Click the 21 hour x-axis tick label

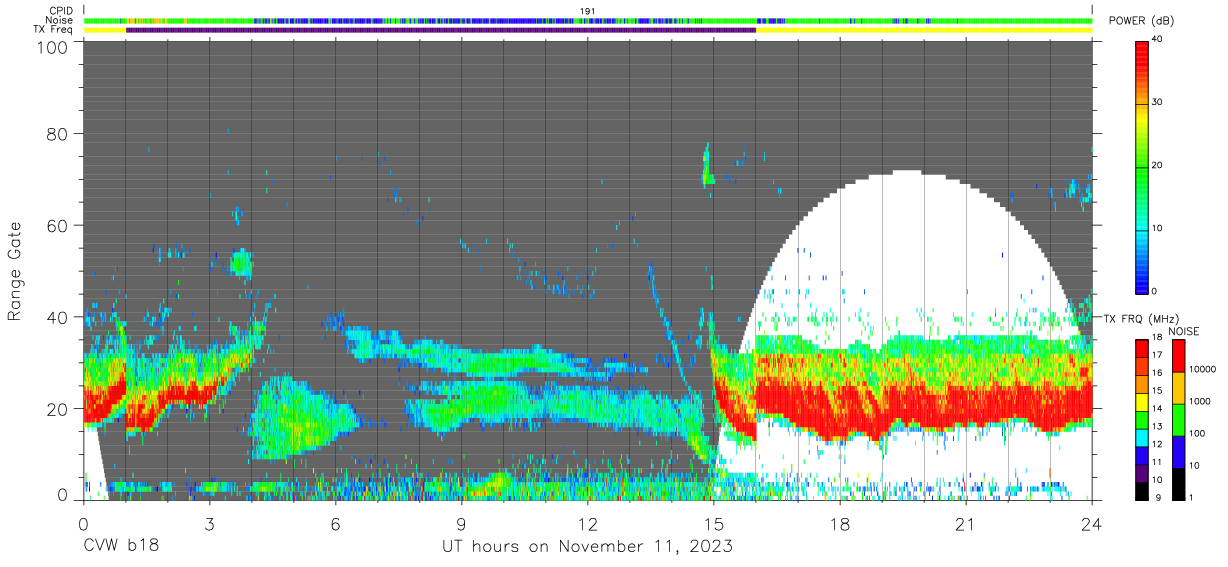point(966,524)
